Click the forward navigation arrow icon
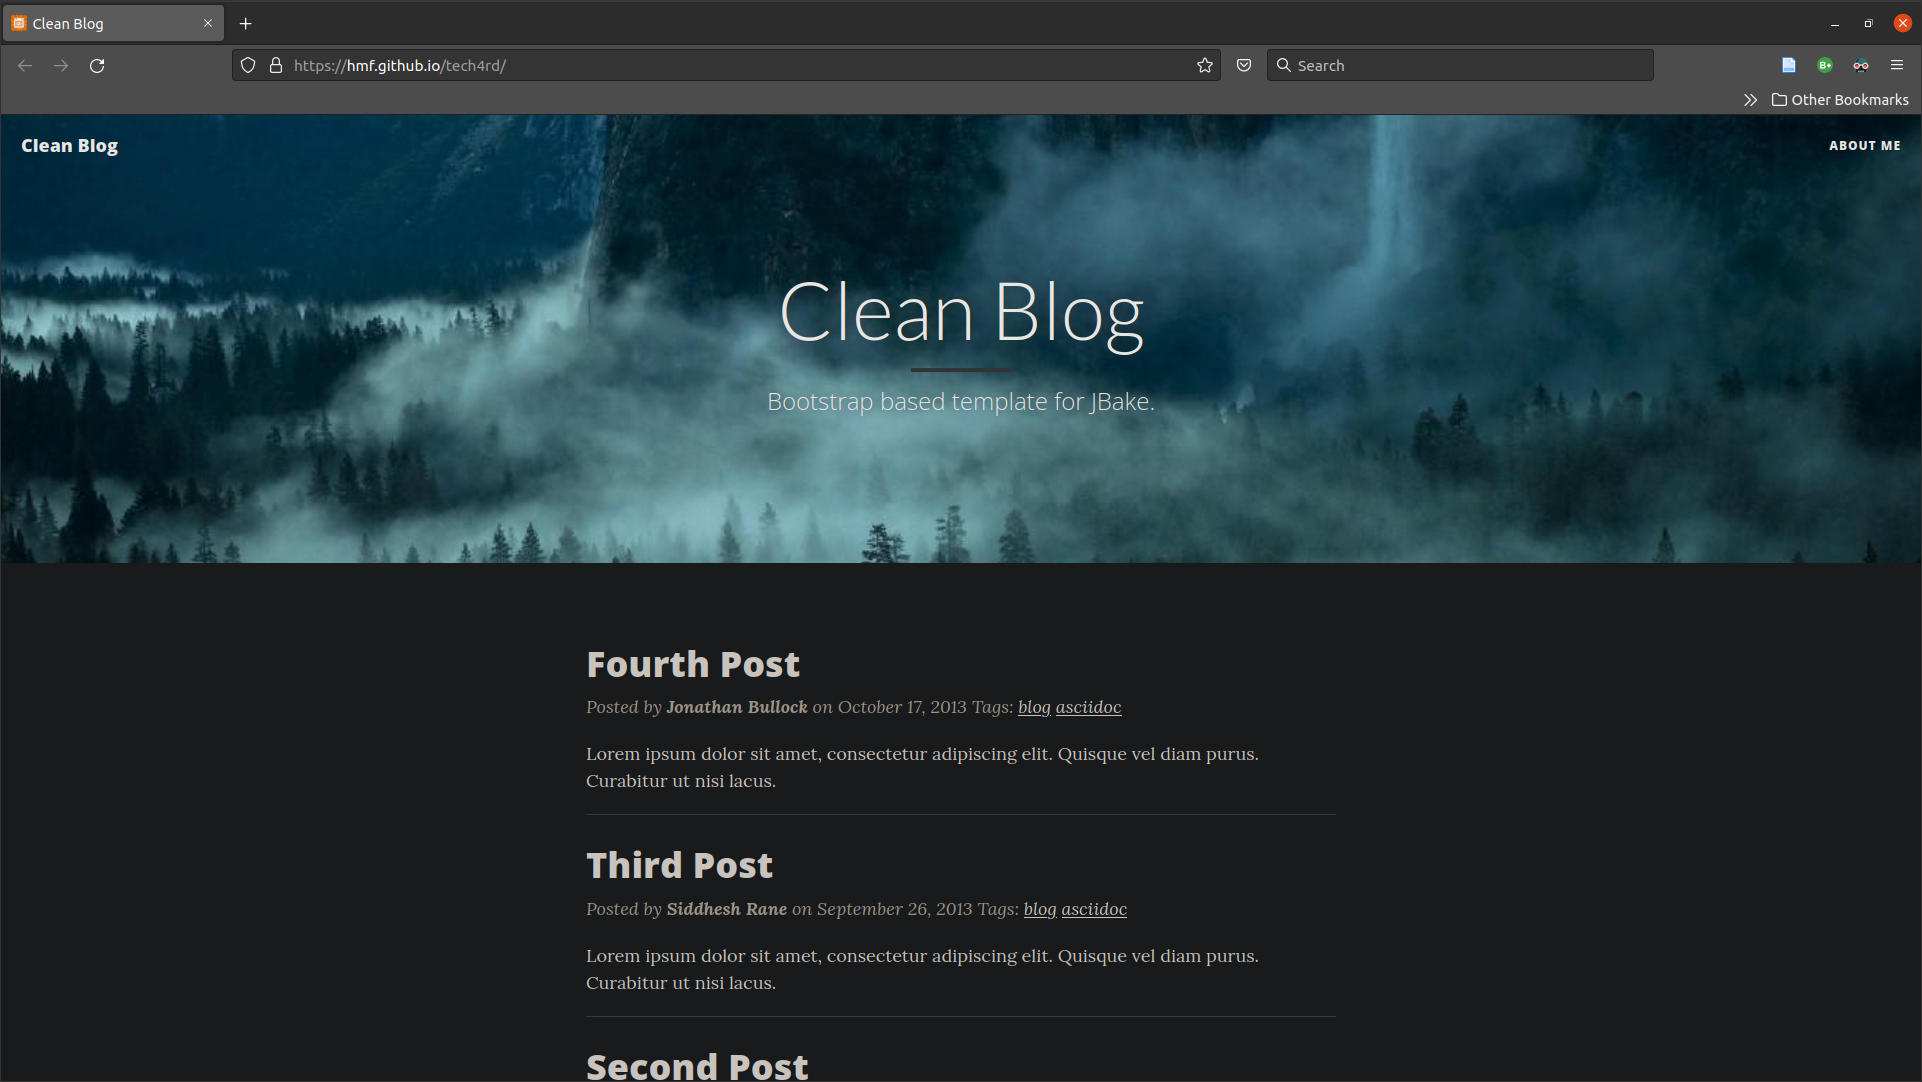The image size is (1922, 1082). [x=61, y=65]
